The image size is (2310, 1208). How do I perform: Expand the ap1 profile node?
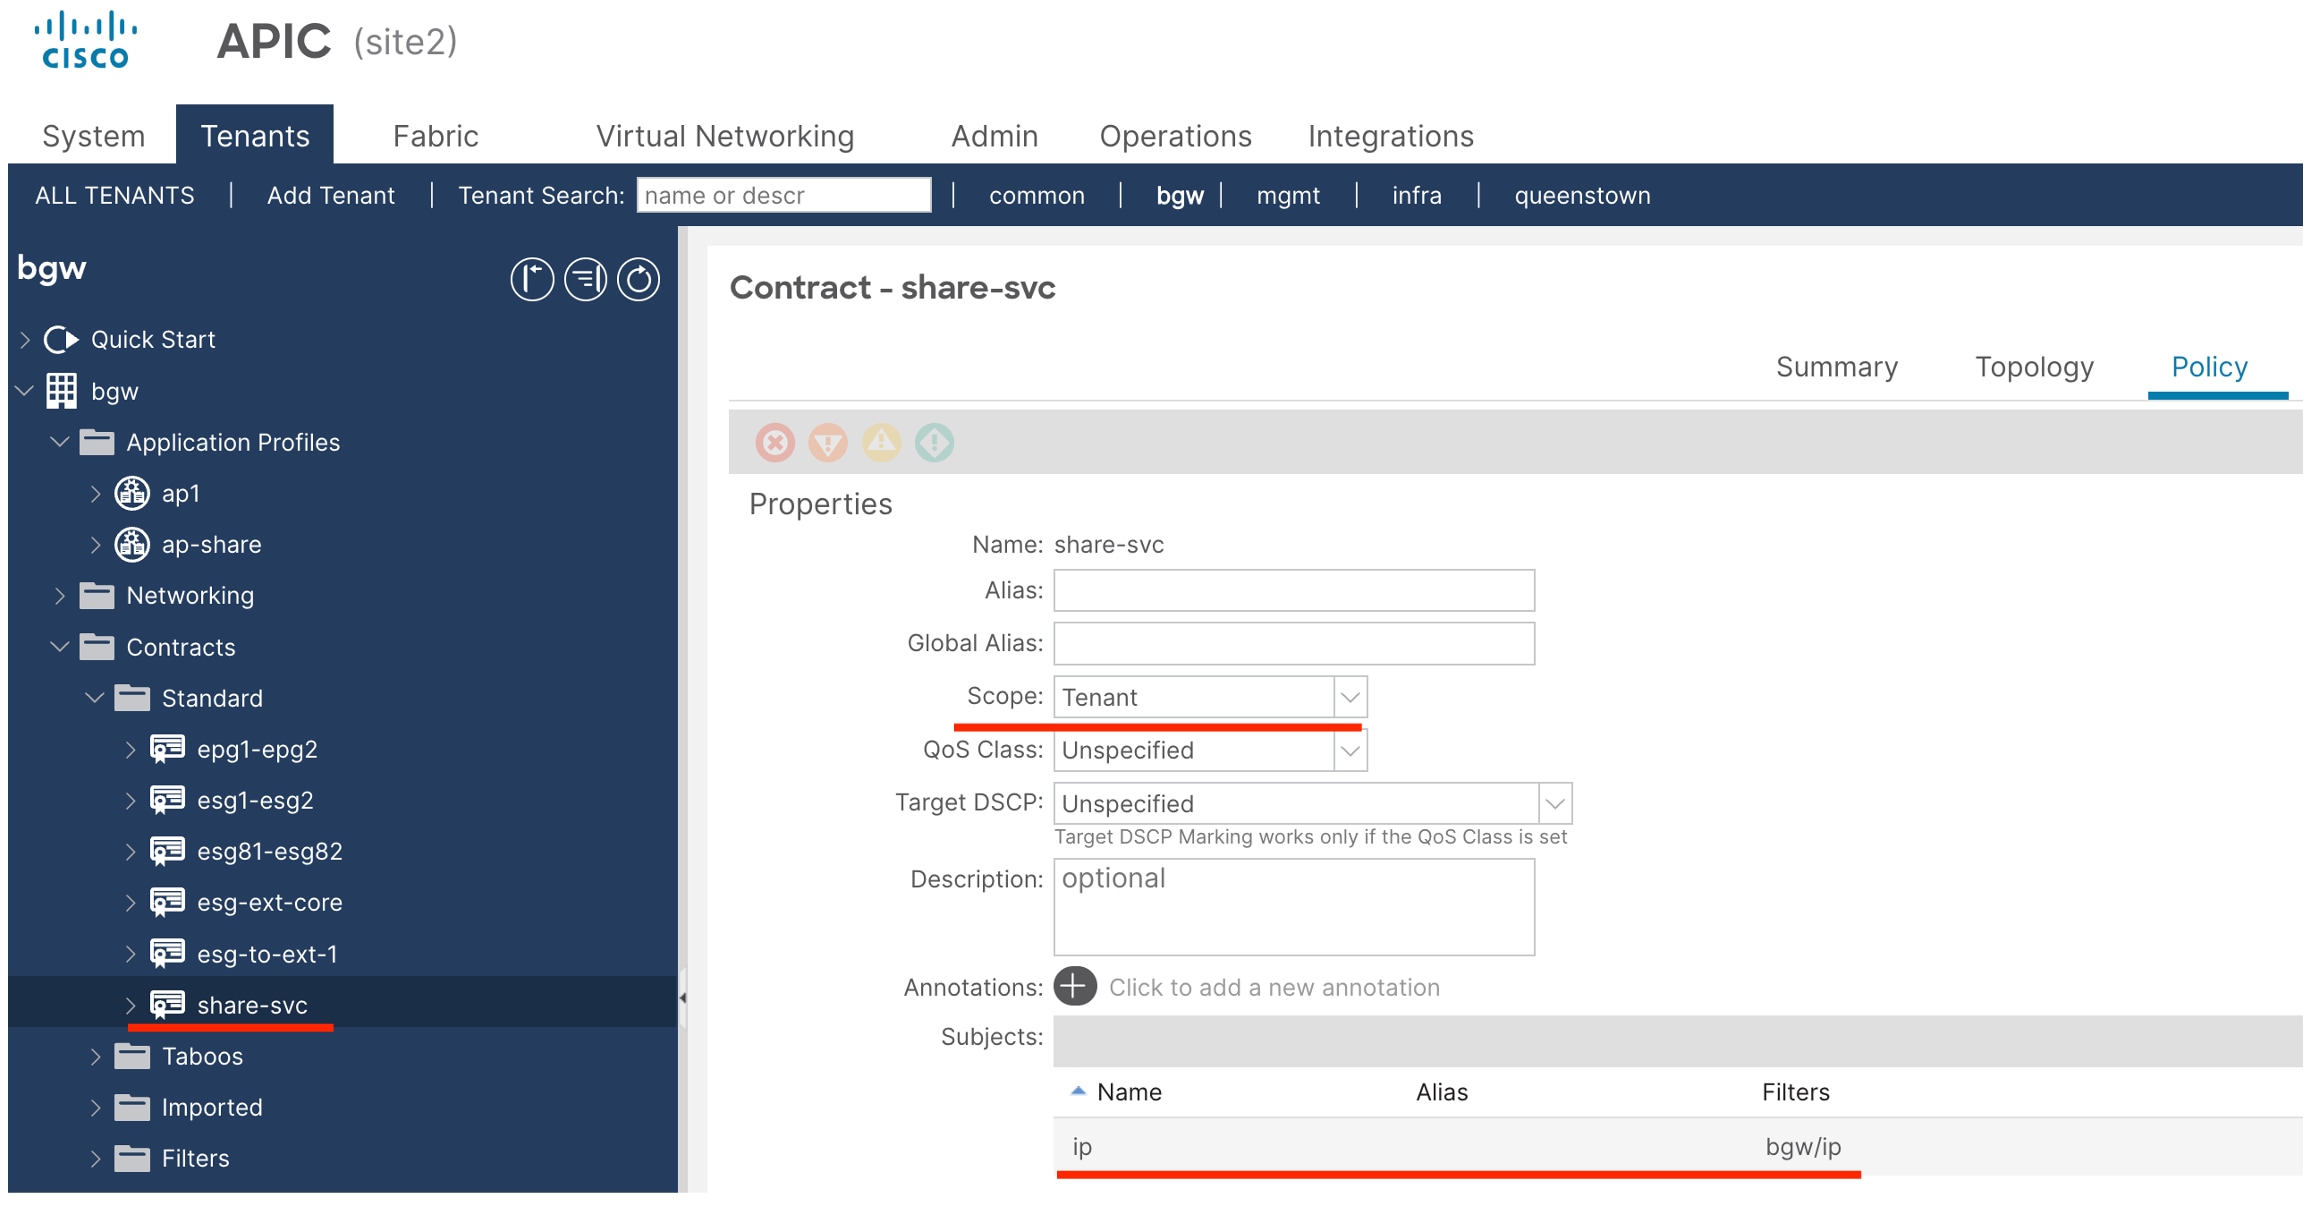pos(95,493)
